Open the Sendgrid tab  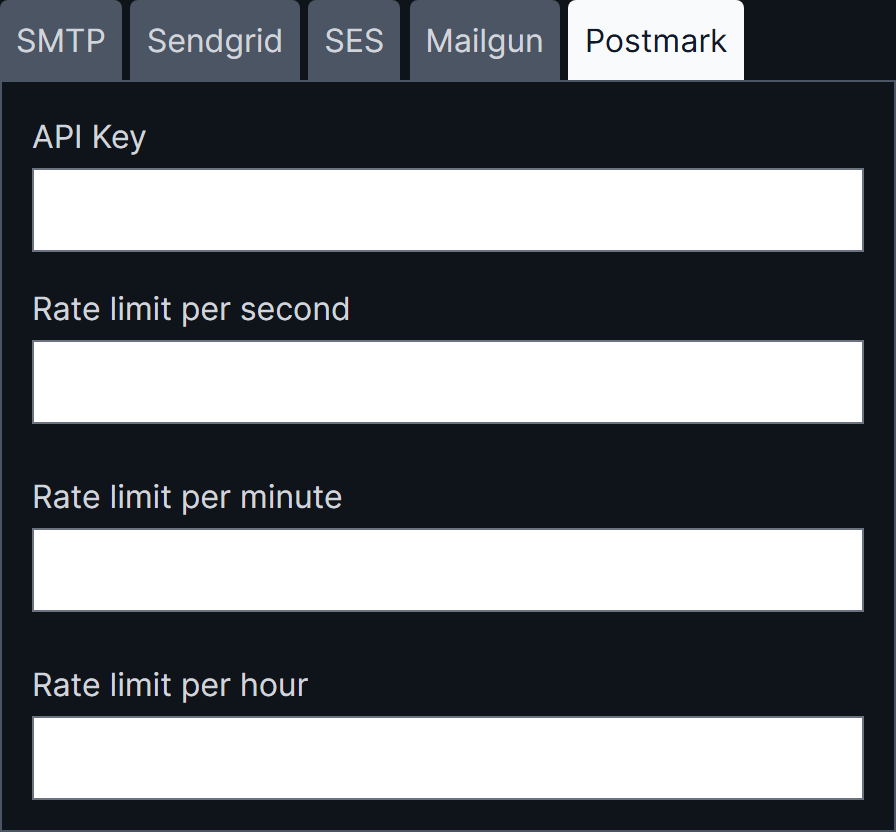[215, 41]
